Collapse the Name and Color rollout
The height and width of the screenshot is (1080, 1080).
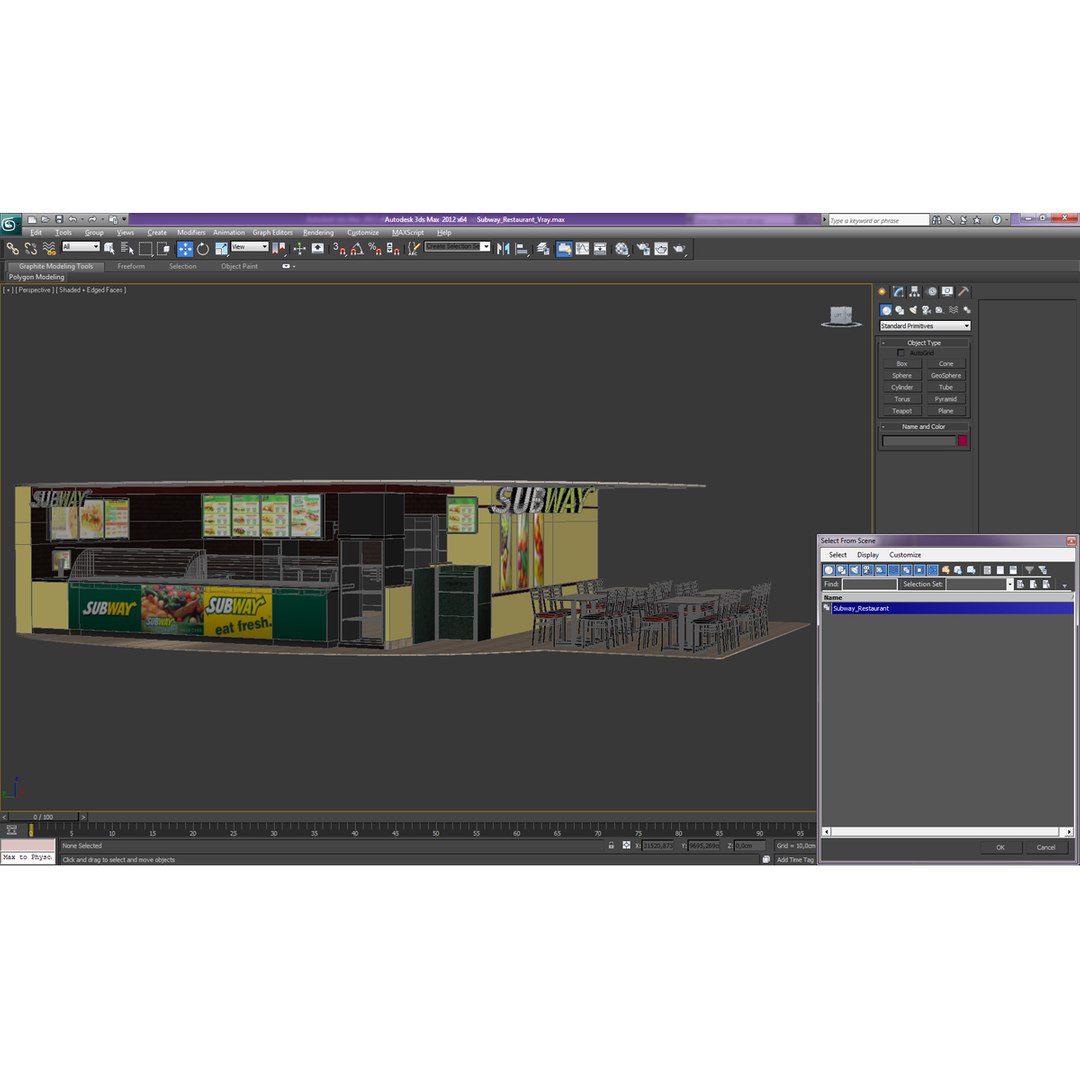click(924, 426)
